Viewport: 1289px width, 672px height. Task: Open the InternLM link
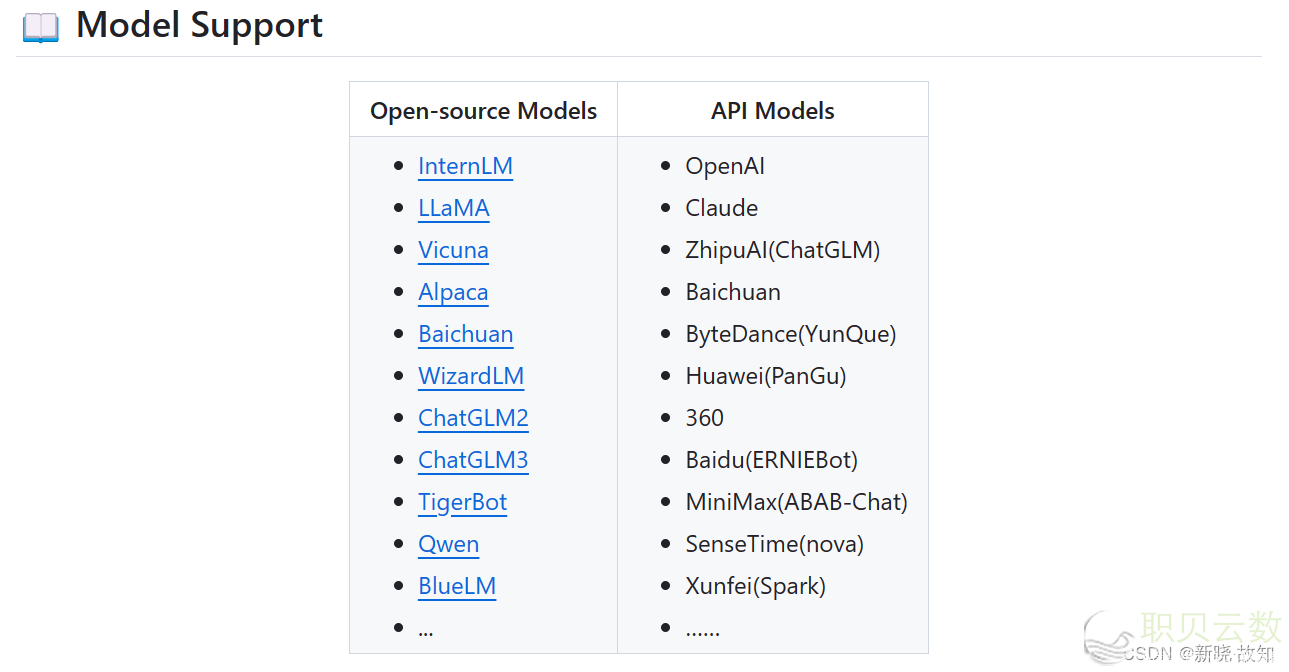[x=465, y=166]
